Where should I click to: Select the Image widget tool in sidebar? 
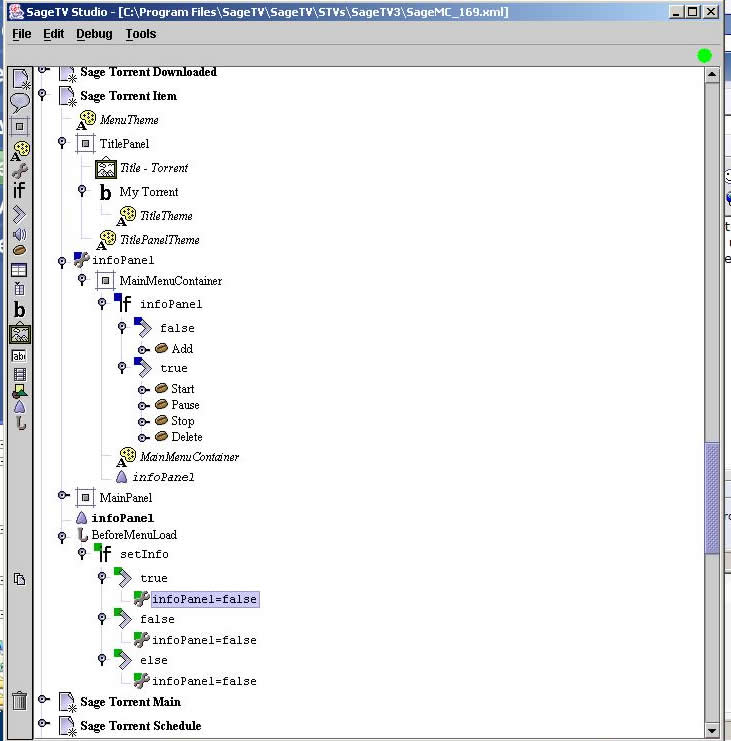click(20, 334)
